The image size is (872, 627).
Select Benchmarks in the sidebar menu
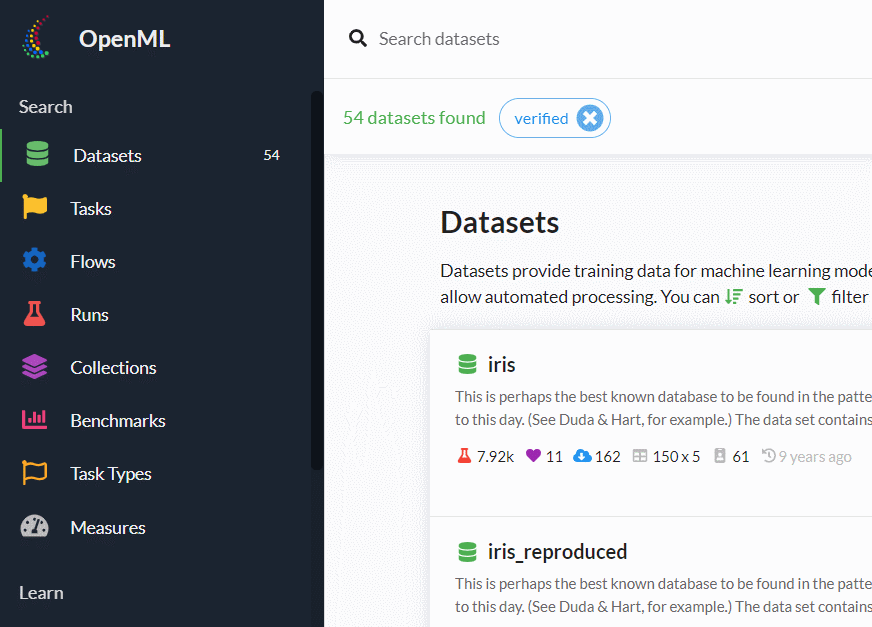[118, 421]
